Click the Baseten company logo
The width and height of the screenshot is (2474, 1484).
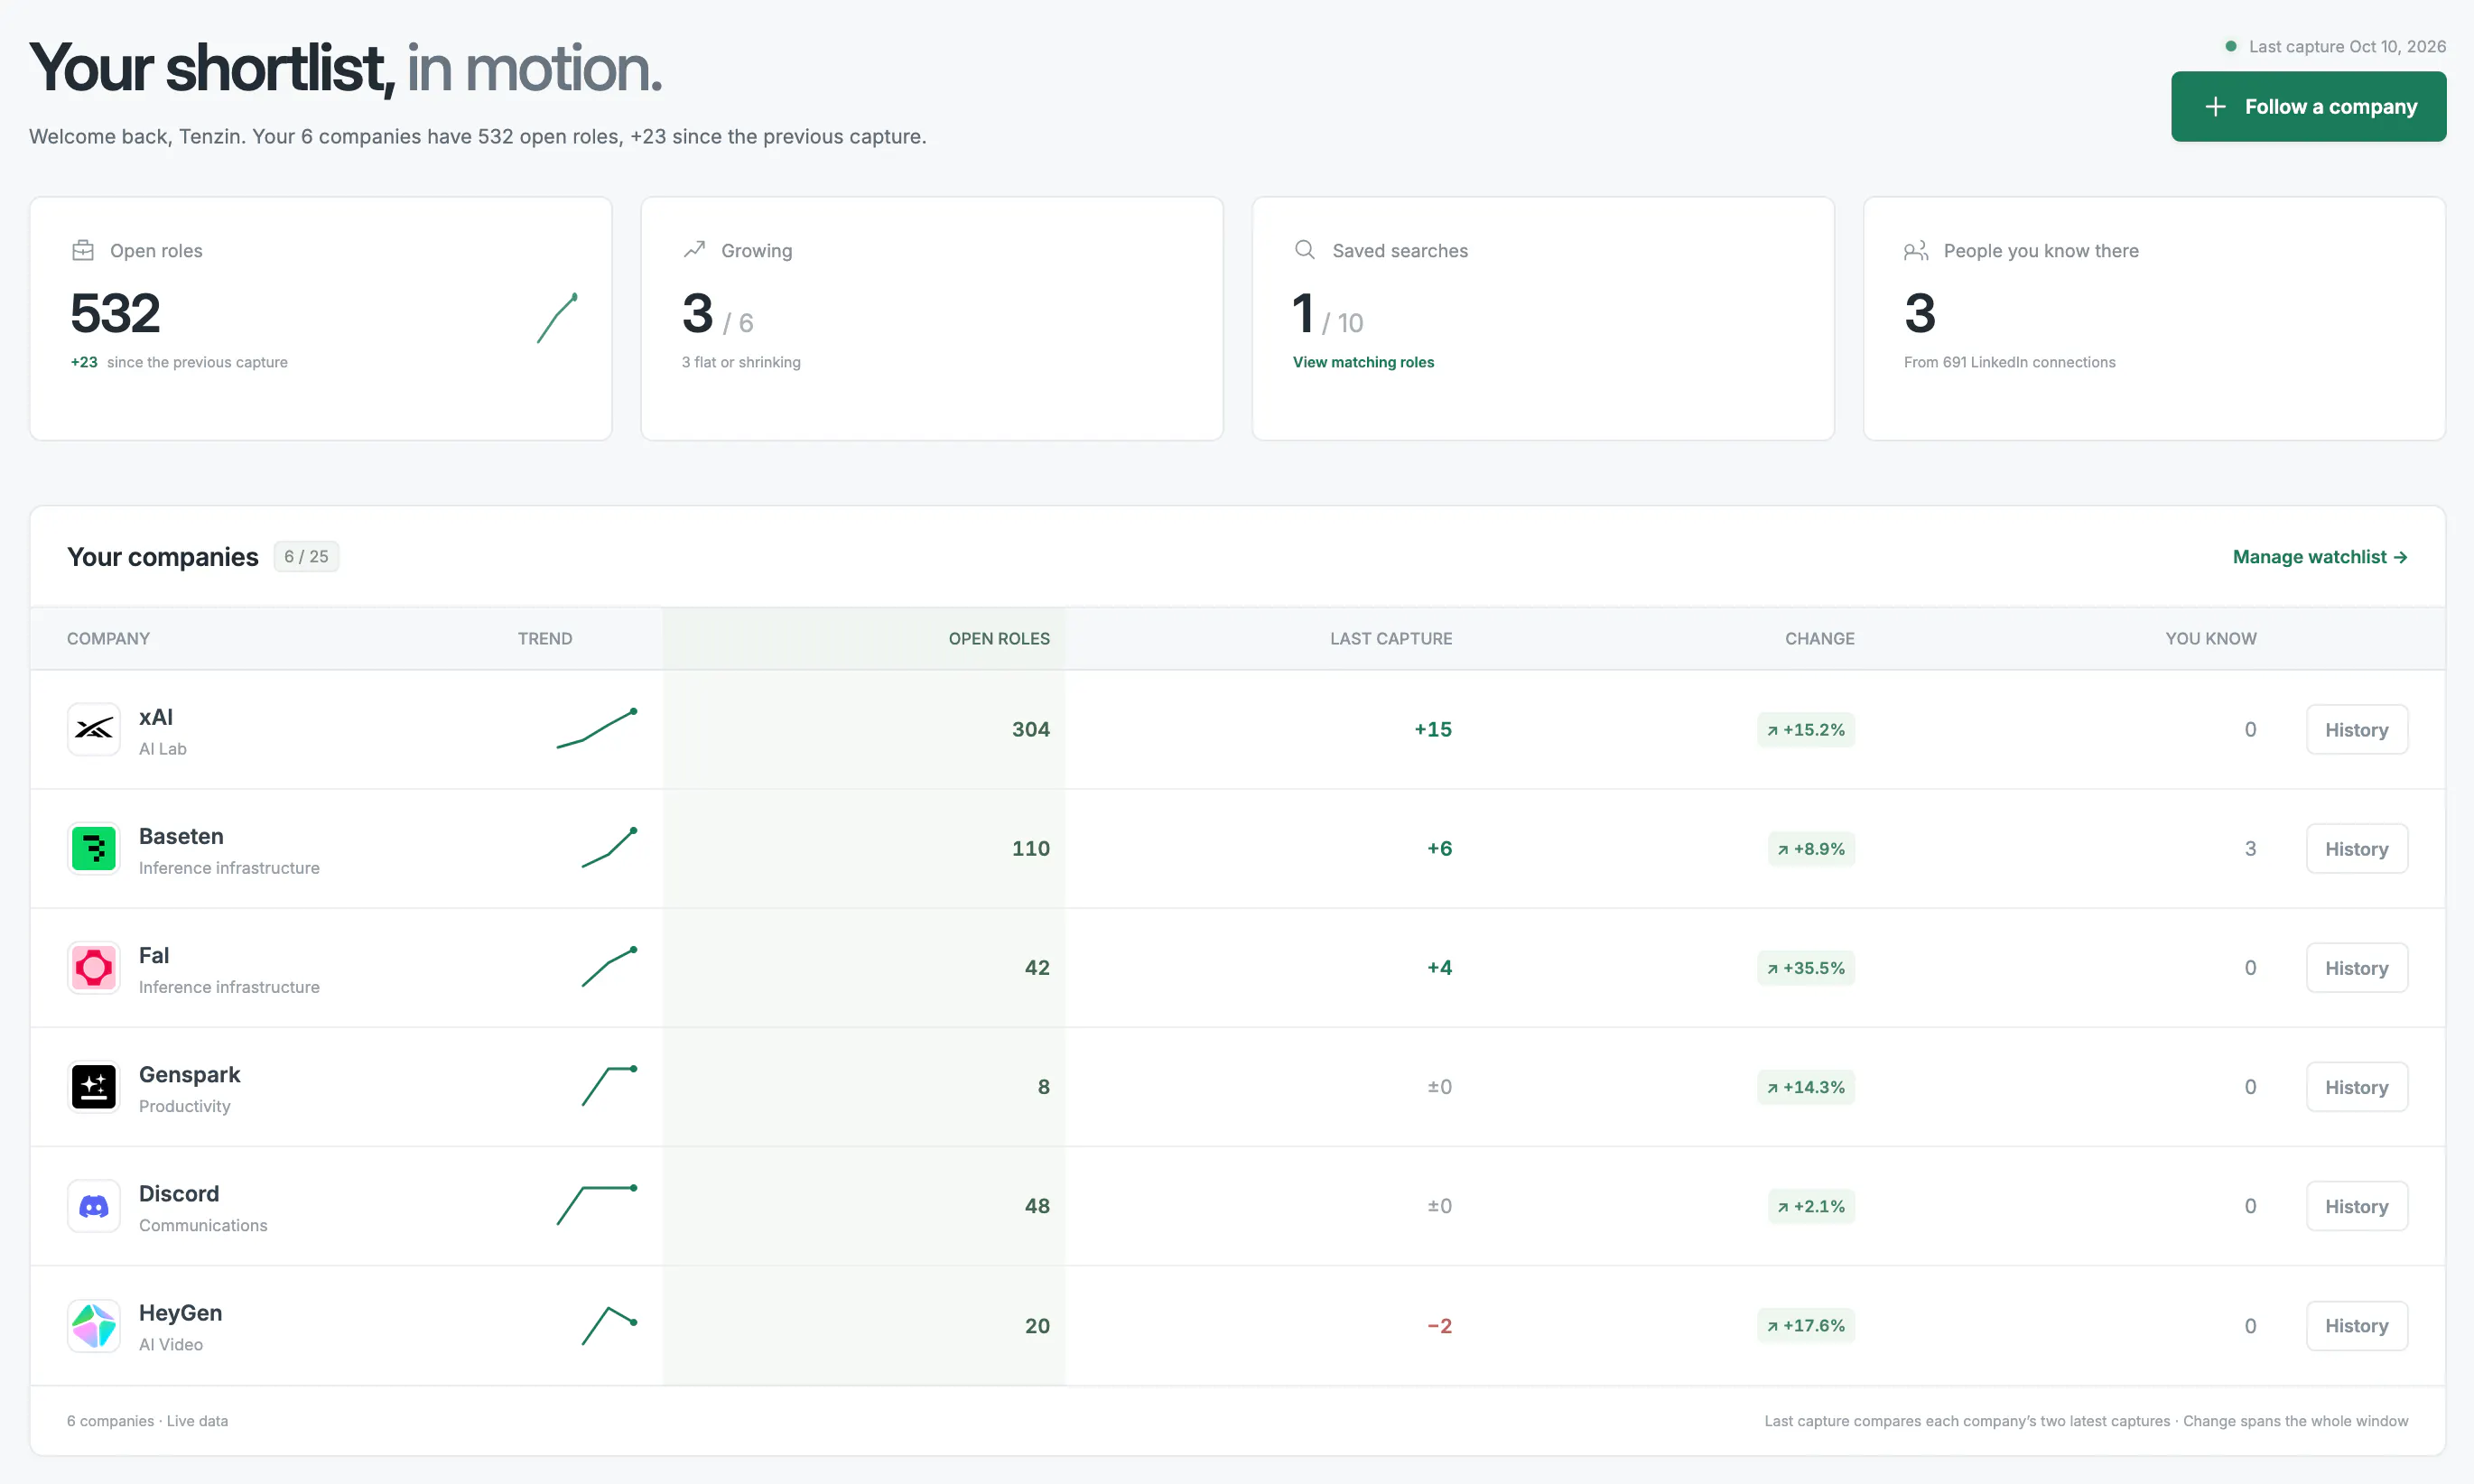tap(94, 848)
